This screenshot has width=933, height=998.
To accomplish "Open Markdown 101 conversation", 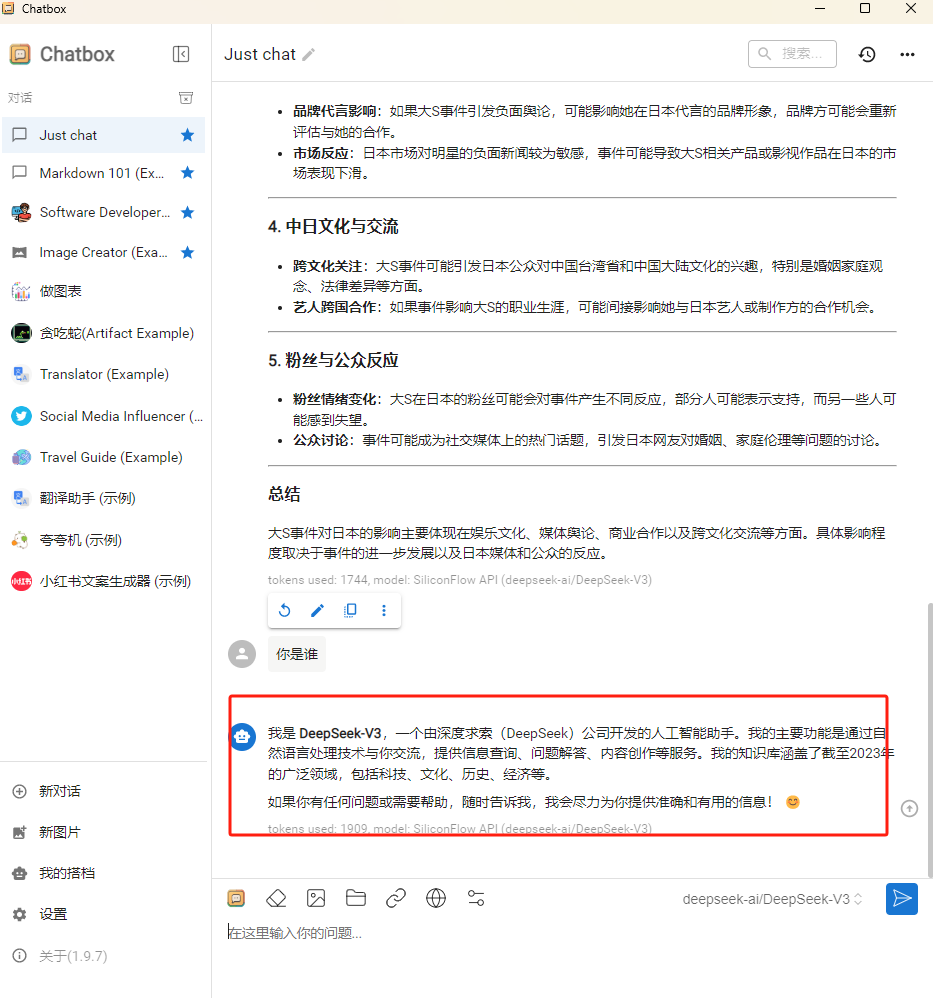I will pos(103,172).
